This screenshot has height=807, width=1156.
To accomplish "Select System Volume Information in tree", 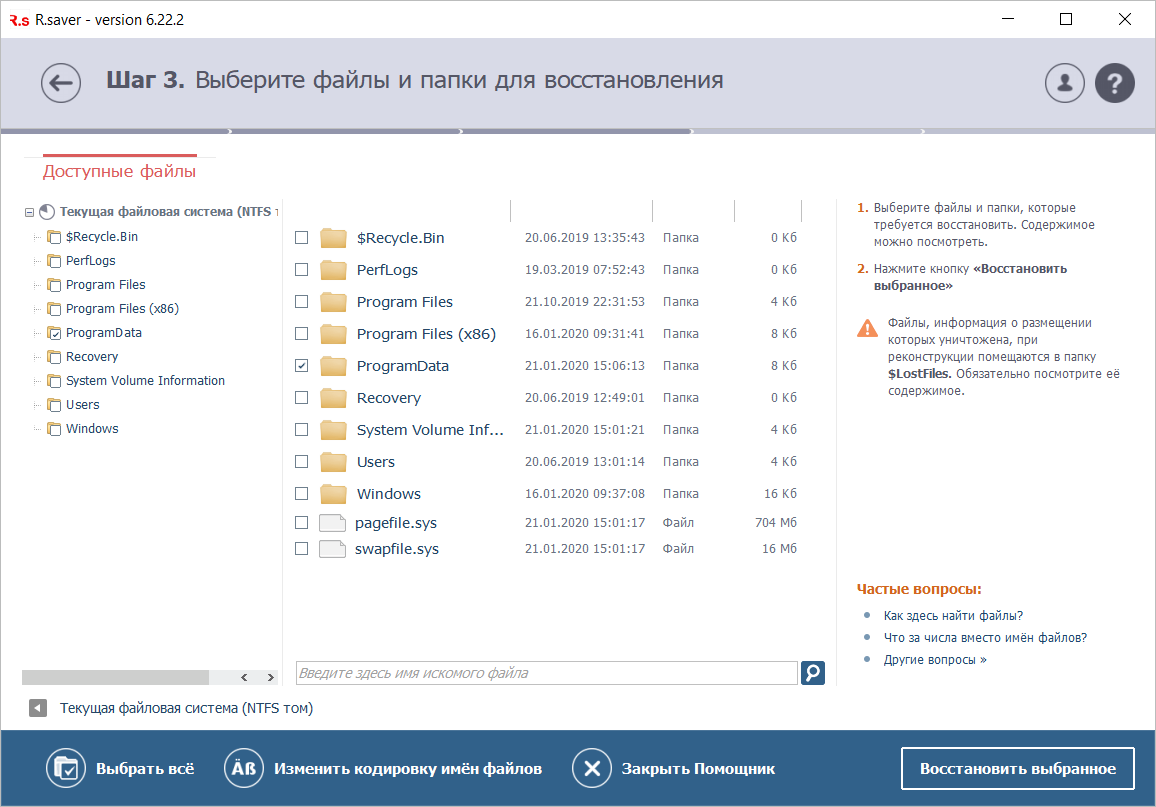I will click(x=145, y=380).
